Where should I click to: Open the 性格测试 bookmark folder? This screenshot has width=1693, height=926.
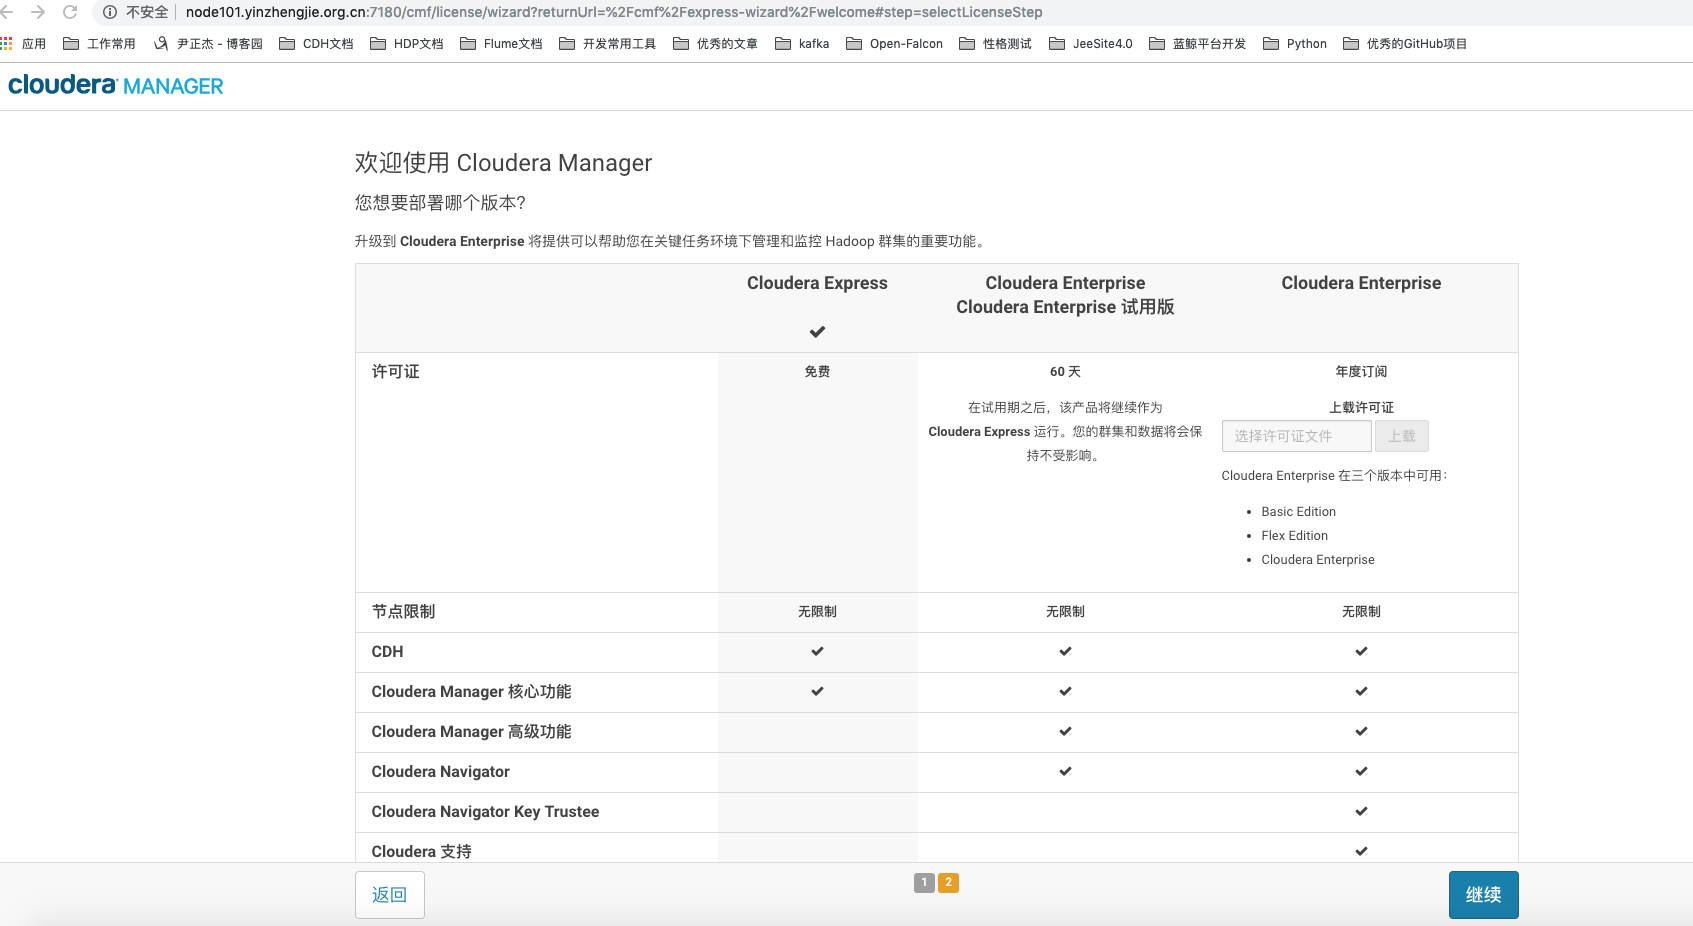pos(995,44)
